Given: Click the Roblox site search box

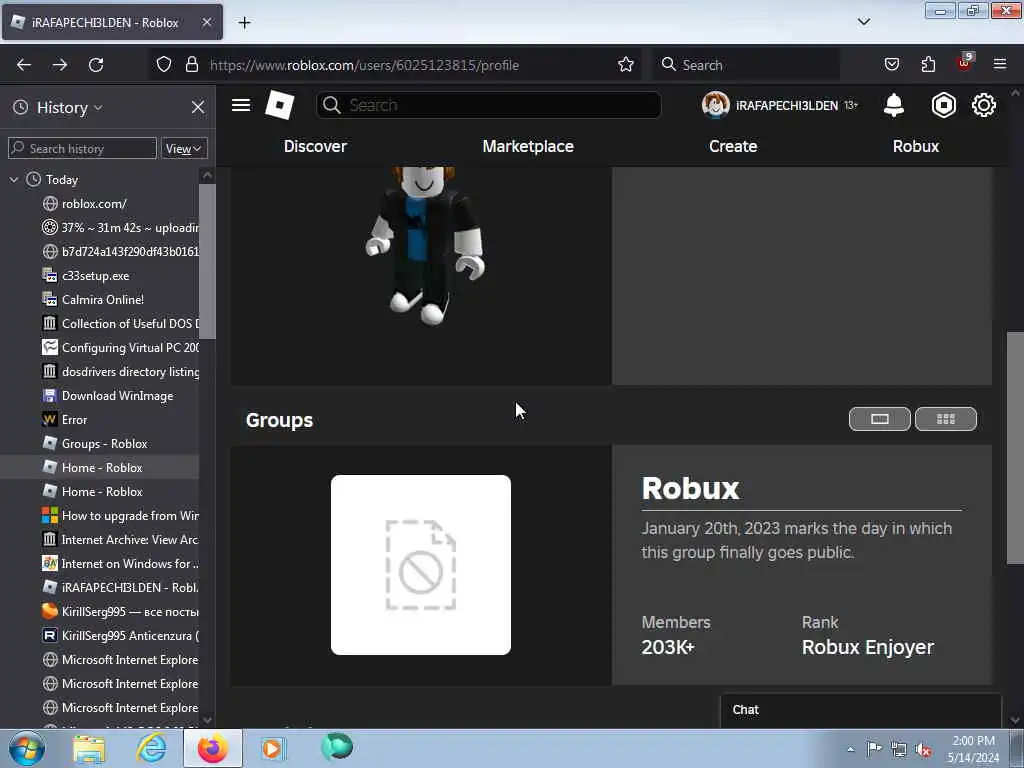Looking at the screenshot, I should 488,105.
